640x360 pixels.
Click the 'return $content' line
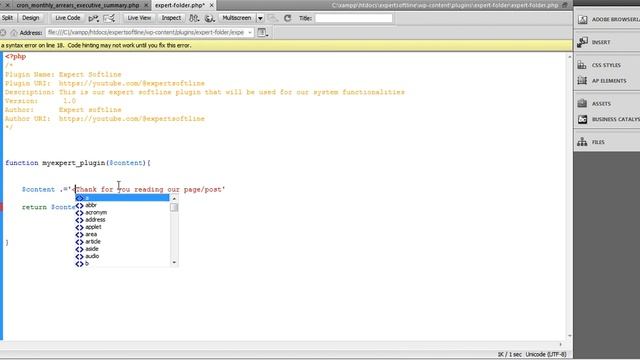[x=48, y=207]
